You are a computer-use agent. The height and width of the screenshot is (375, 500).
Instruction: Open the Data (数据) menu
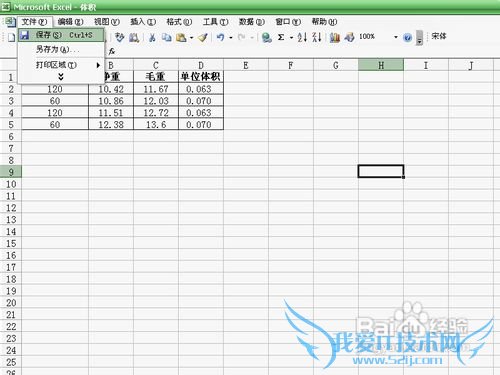pyautogui.click(x=252, y=22)
